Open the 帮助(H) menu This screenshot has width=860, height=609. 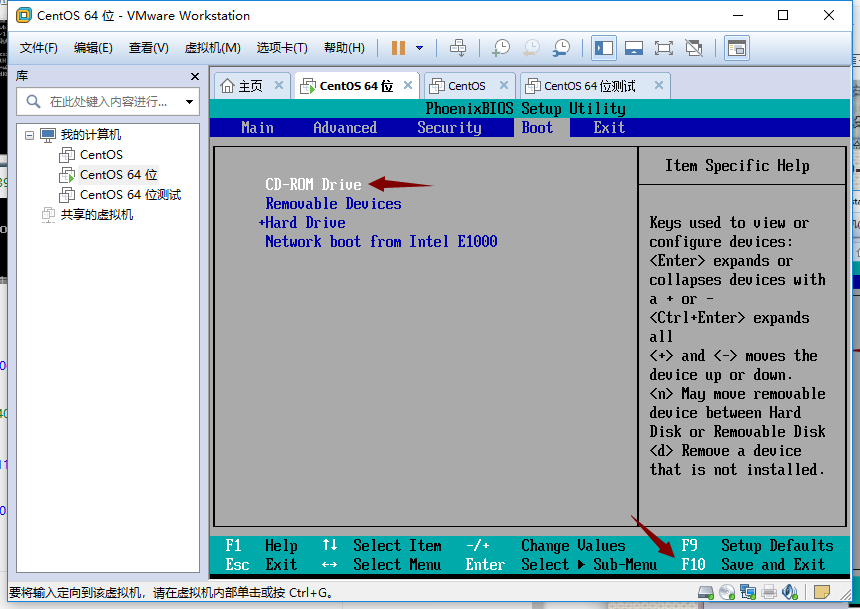pos(344,48)
